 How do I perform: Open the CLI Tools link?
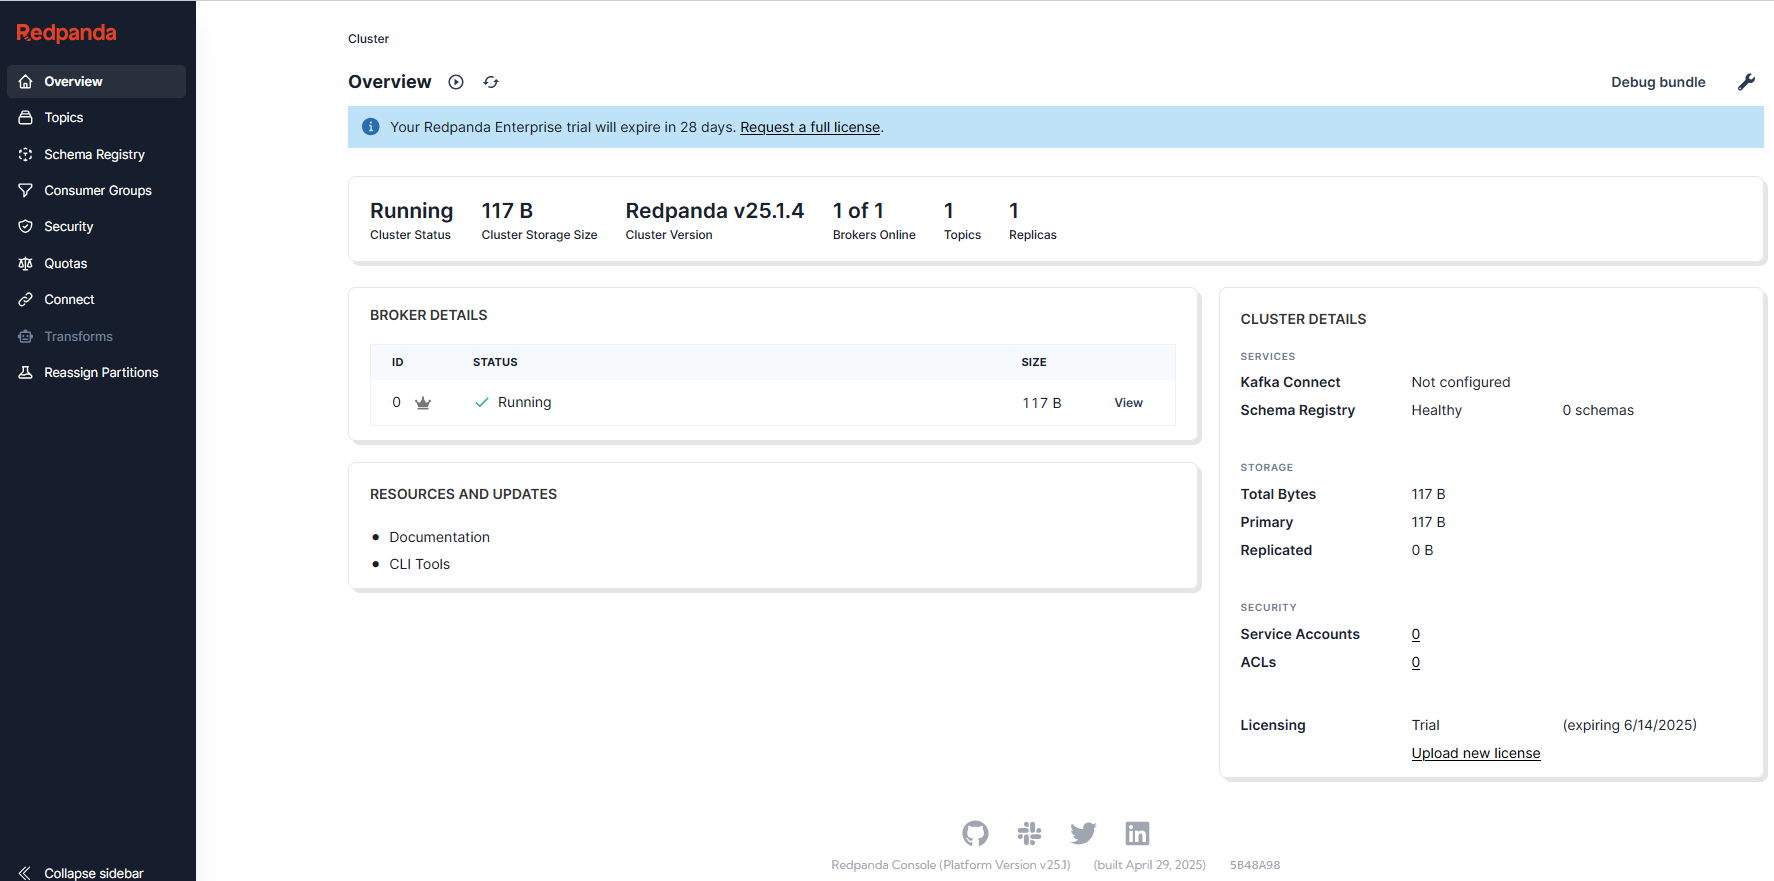(x=419, y=564)
